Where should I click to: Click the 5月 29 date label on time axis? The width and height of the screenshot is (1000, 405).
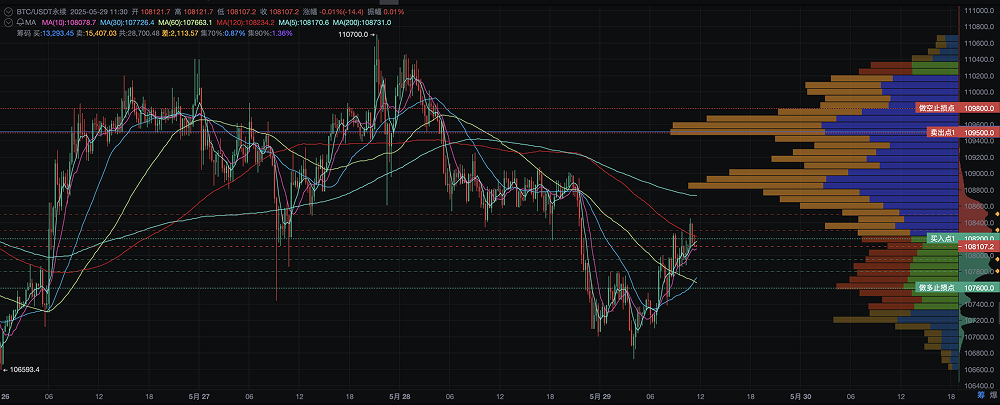(x=599, y=396)
